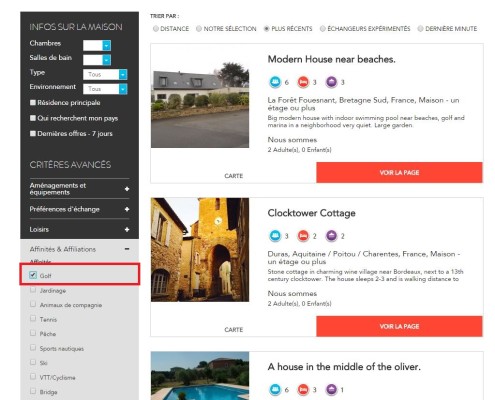Open the Chambres dropdown
Image resolution: width=495 pixels, height=400 pixels.
click(x=97, y=45)
